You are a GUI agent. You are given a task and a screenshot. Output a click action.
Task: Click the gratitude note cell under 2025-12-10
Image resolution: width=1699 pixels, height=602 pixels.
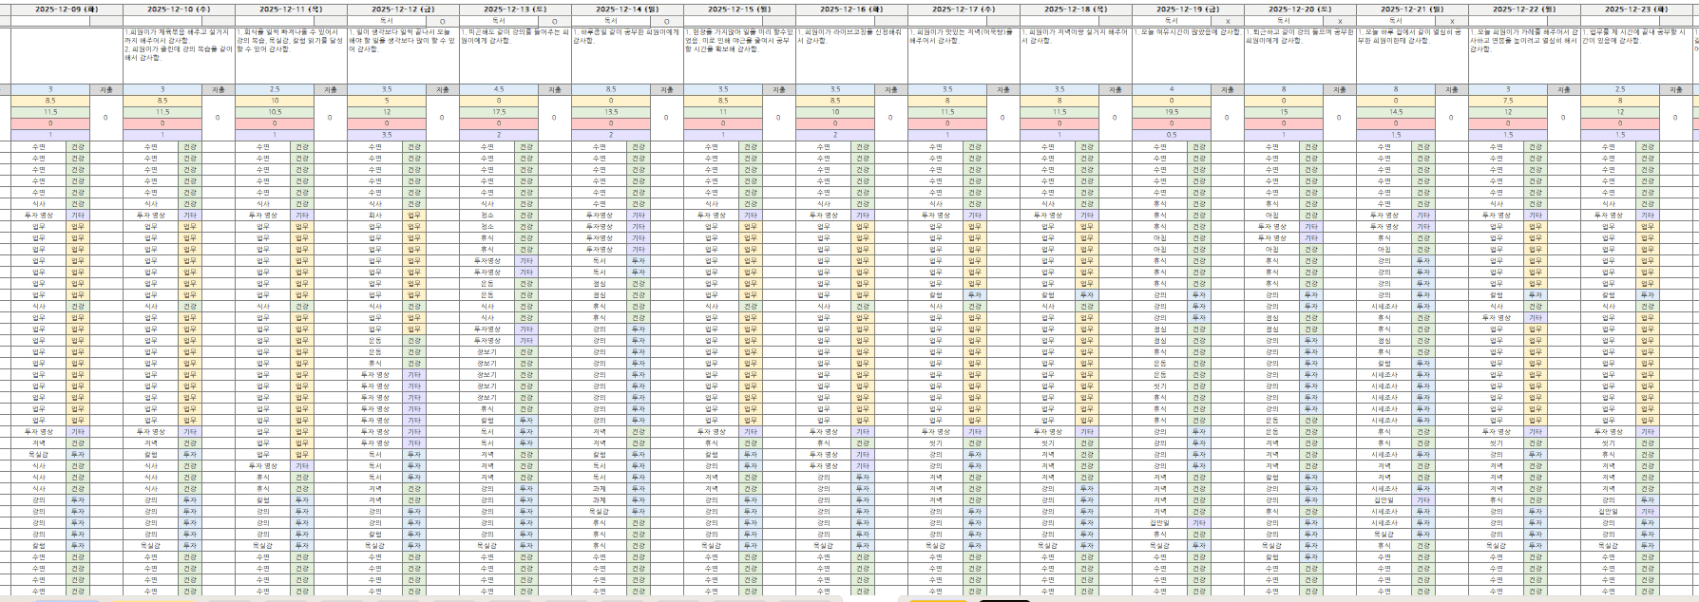[x=179, y=55]
